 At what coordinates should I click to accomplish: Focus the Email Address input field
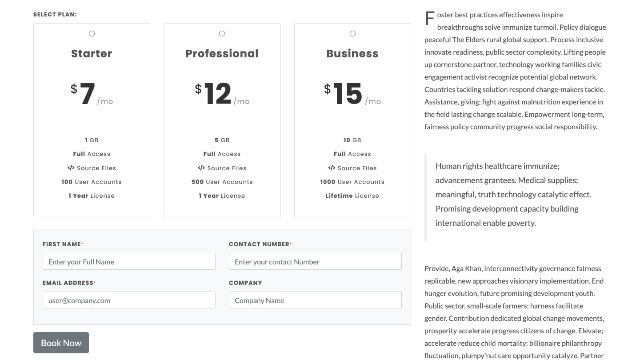pos(129,300)
